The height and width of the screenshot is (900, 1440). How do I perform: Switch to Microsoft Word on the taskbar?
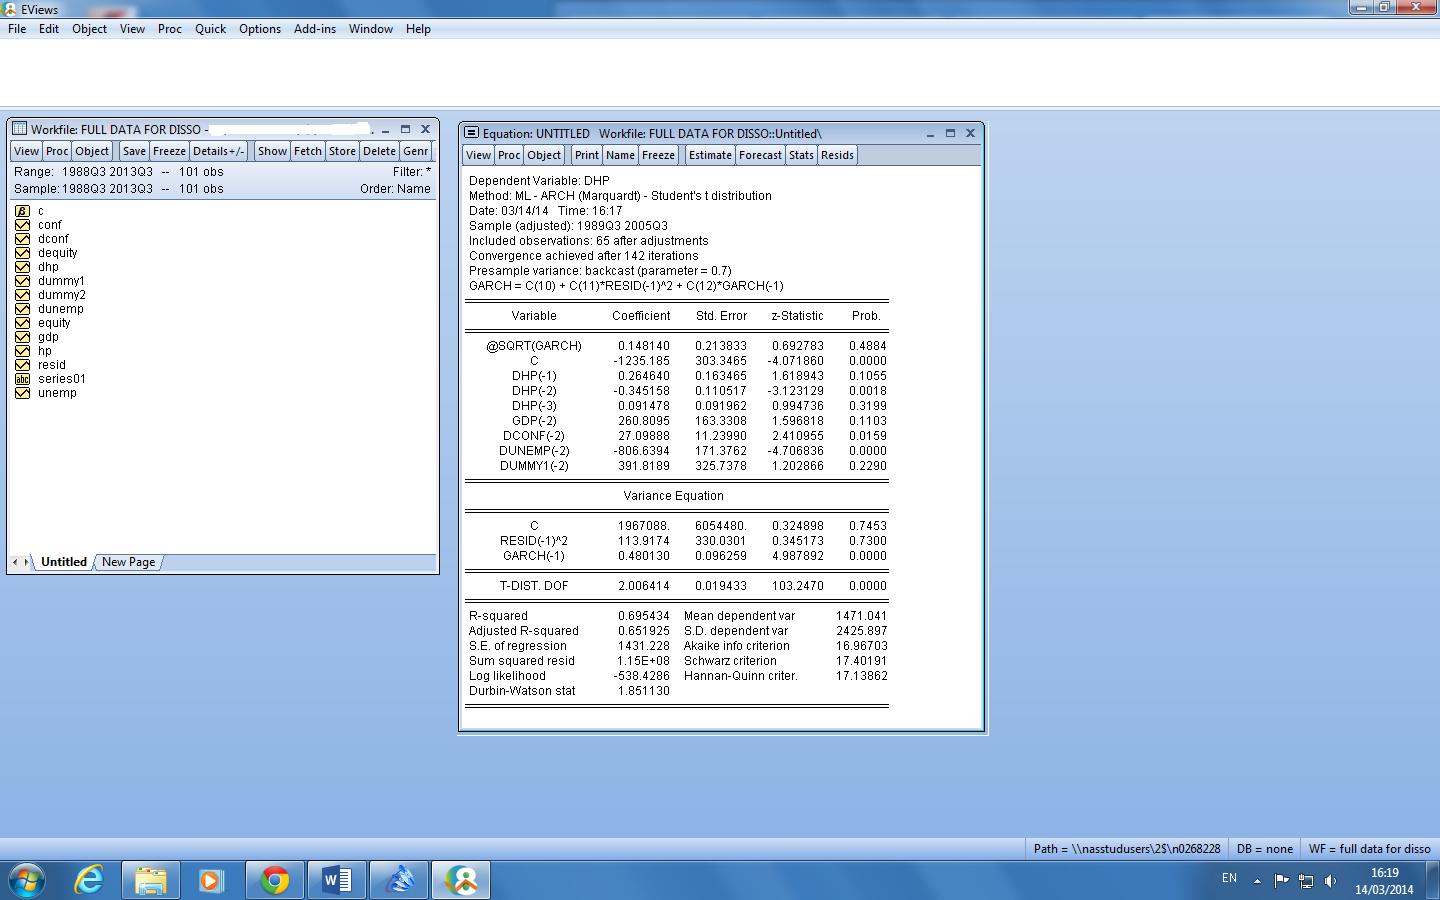[337, 880]
